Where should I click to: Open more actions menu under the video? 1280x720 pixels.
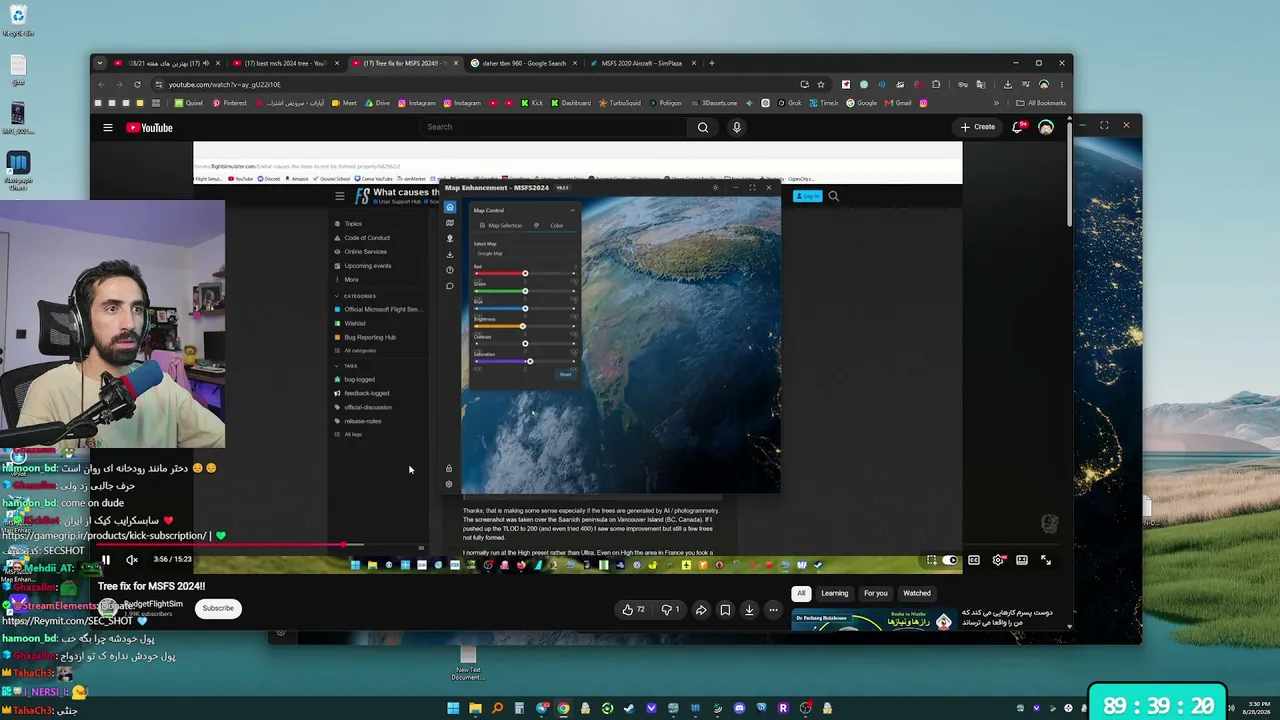click(x=773, y=610)
